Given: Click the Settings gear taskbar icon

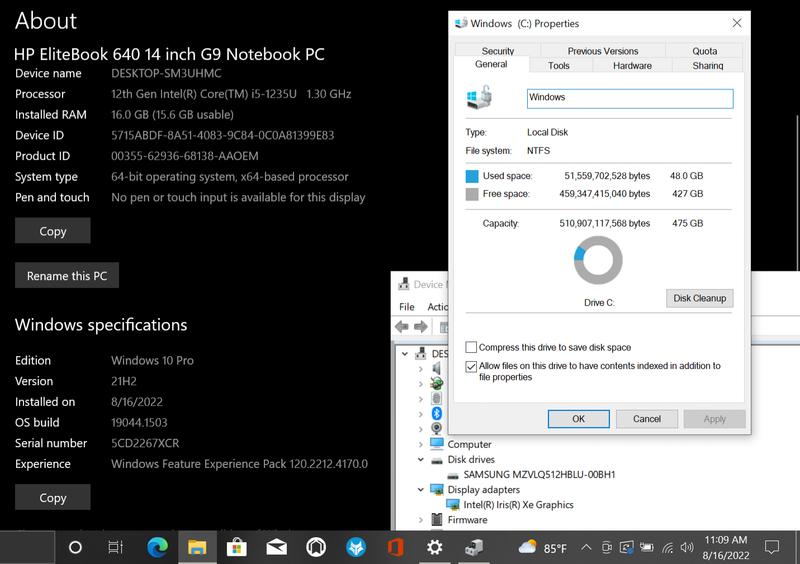Looking at the screenshot, I should (434, 547).
